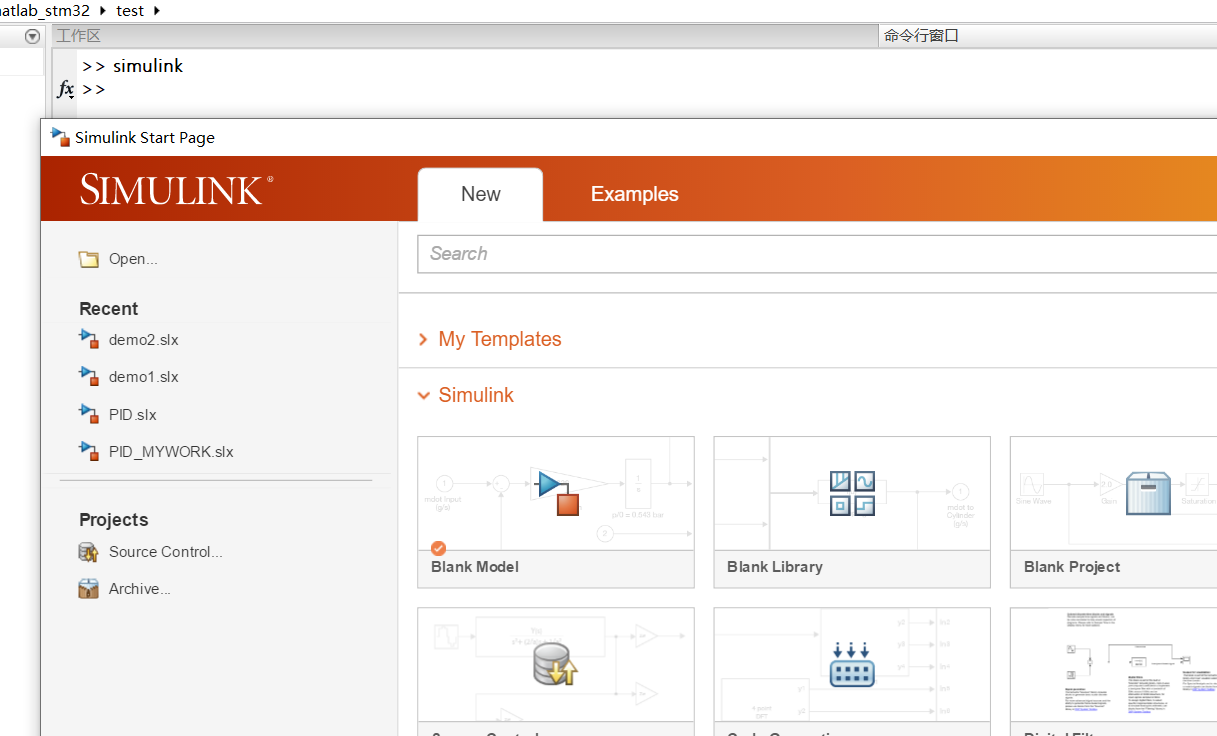
Task: Click the Source Control project icon
Action: tap(89, 552)
